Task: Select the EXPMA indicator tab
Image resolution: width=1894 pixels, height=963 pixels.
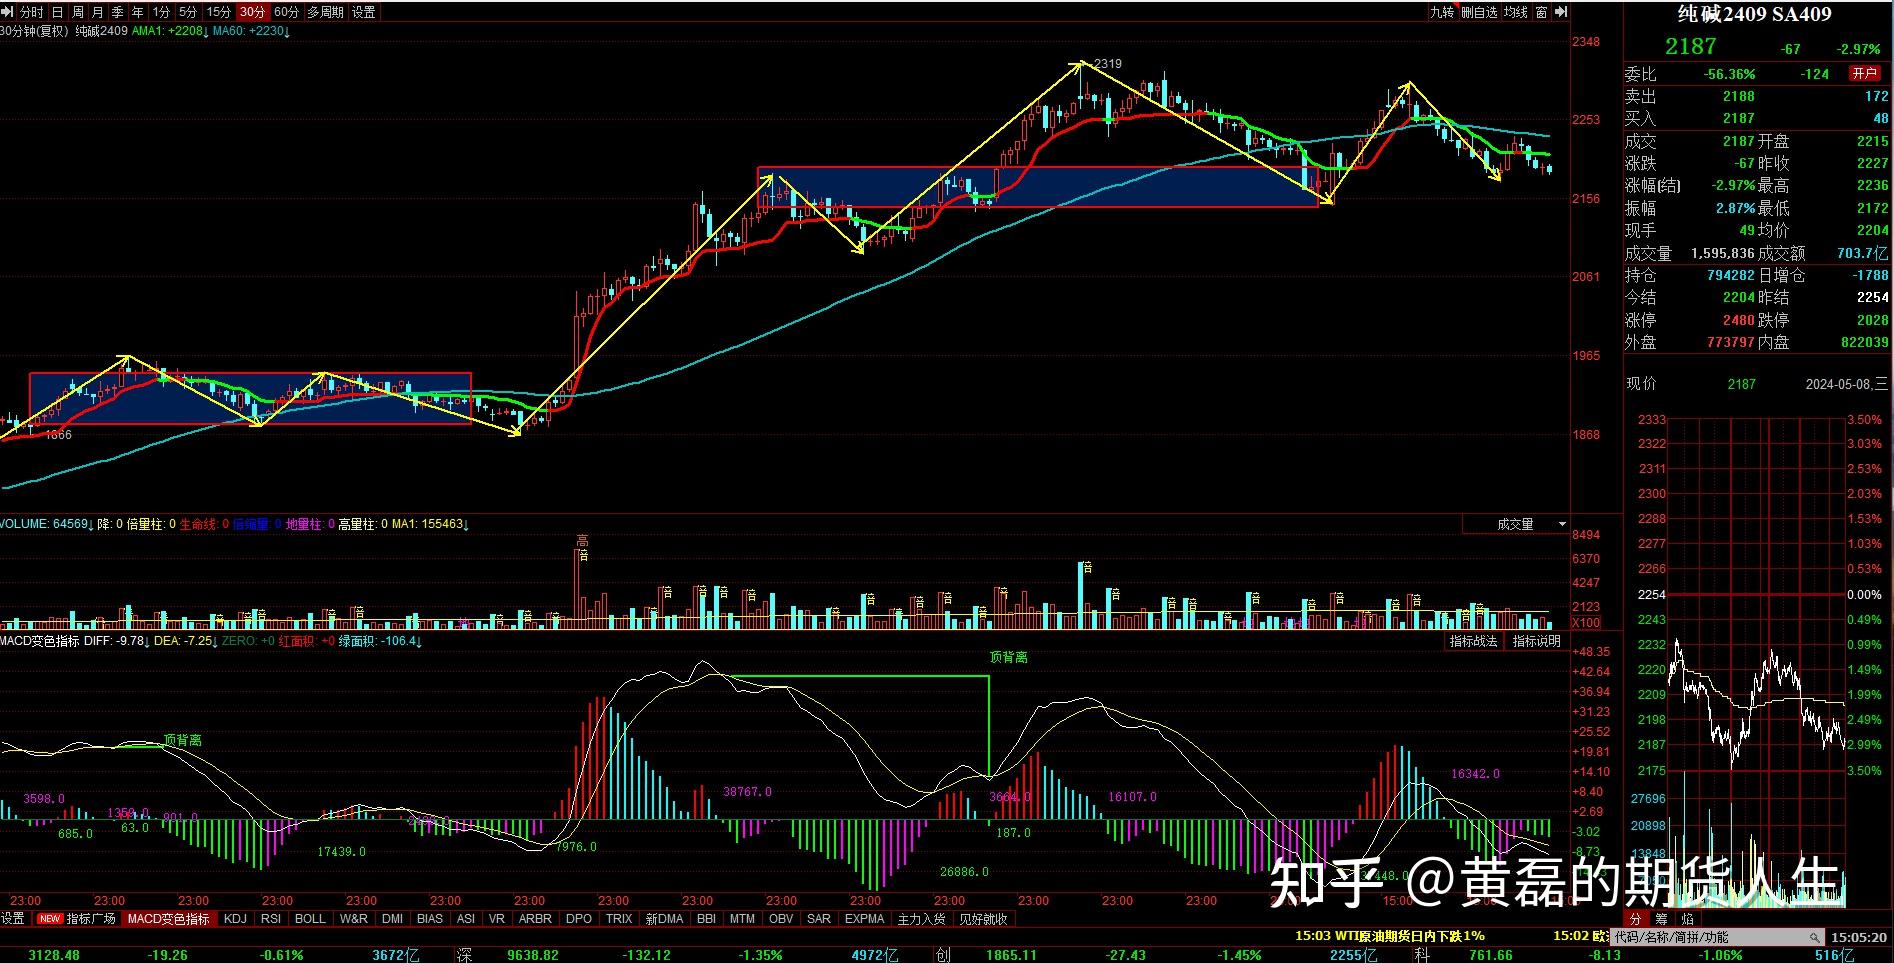Action: (865, 919)
